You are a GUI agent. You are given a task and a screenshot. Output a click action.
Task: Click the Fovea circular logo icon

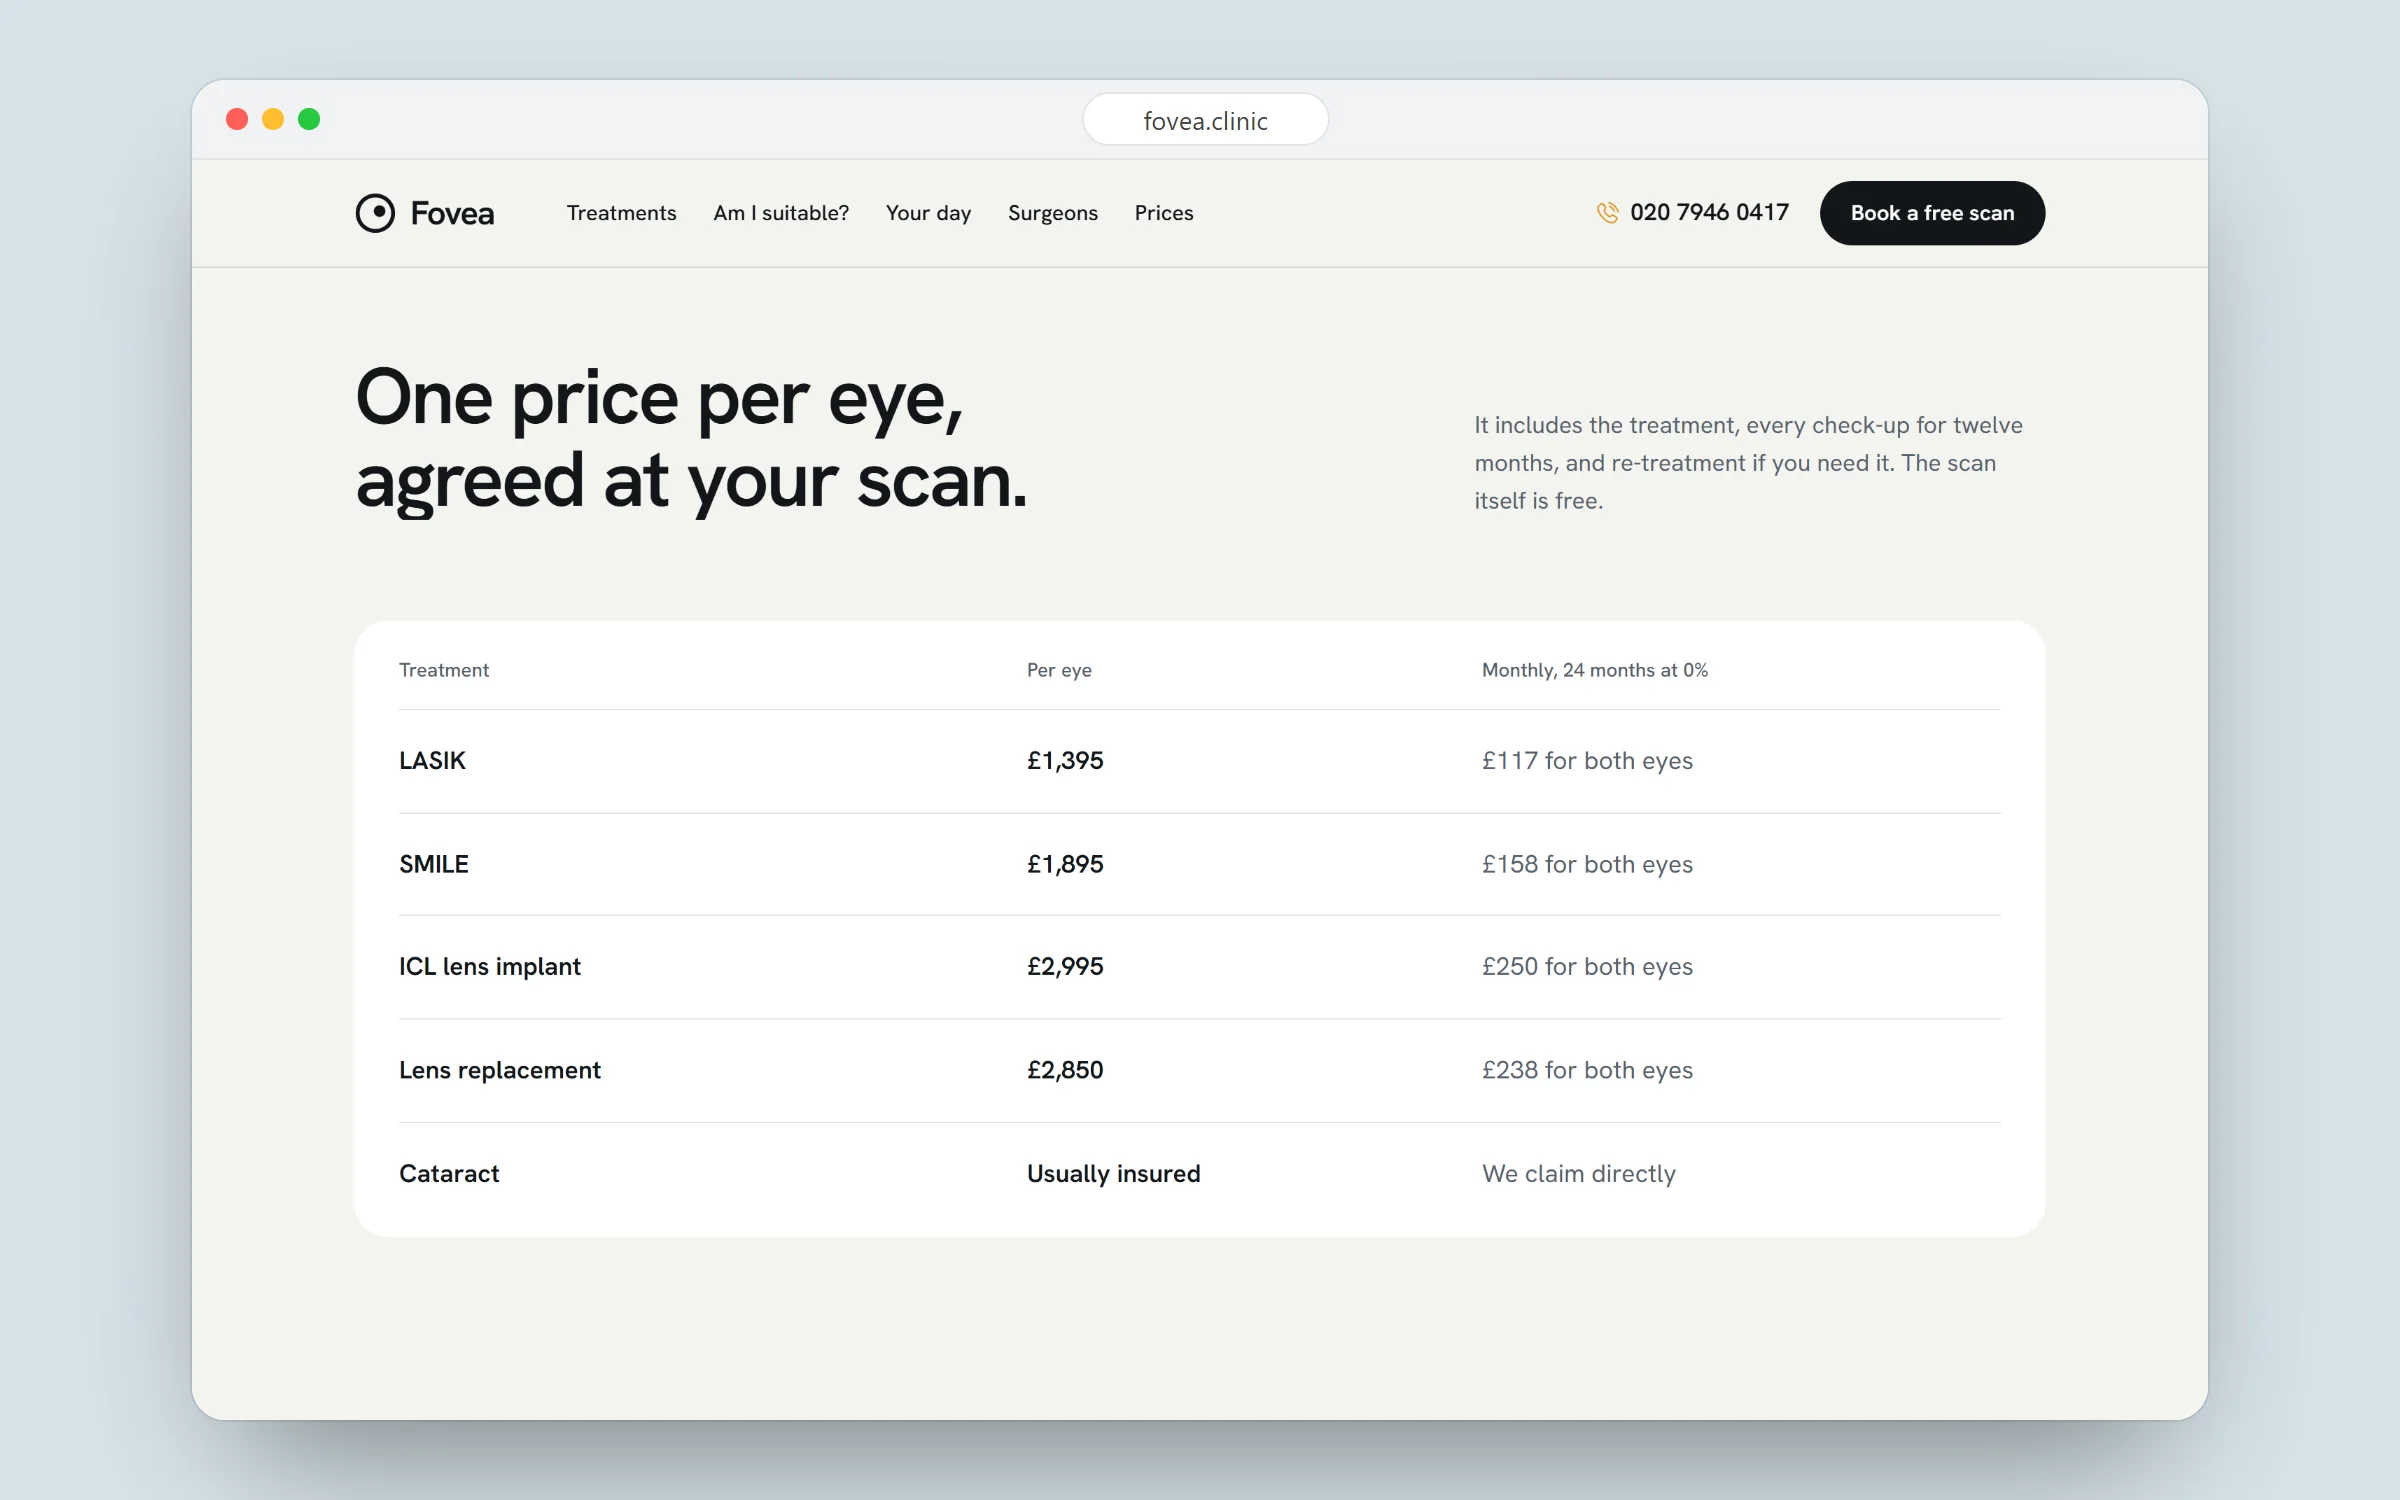375,213
